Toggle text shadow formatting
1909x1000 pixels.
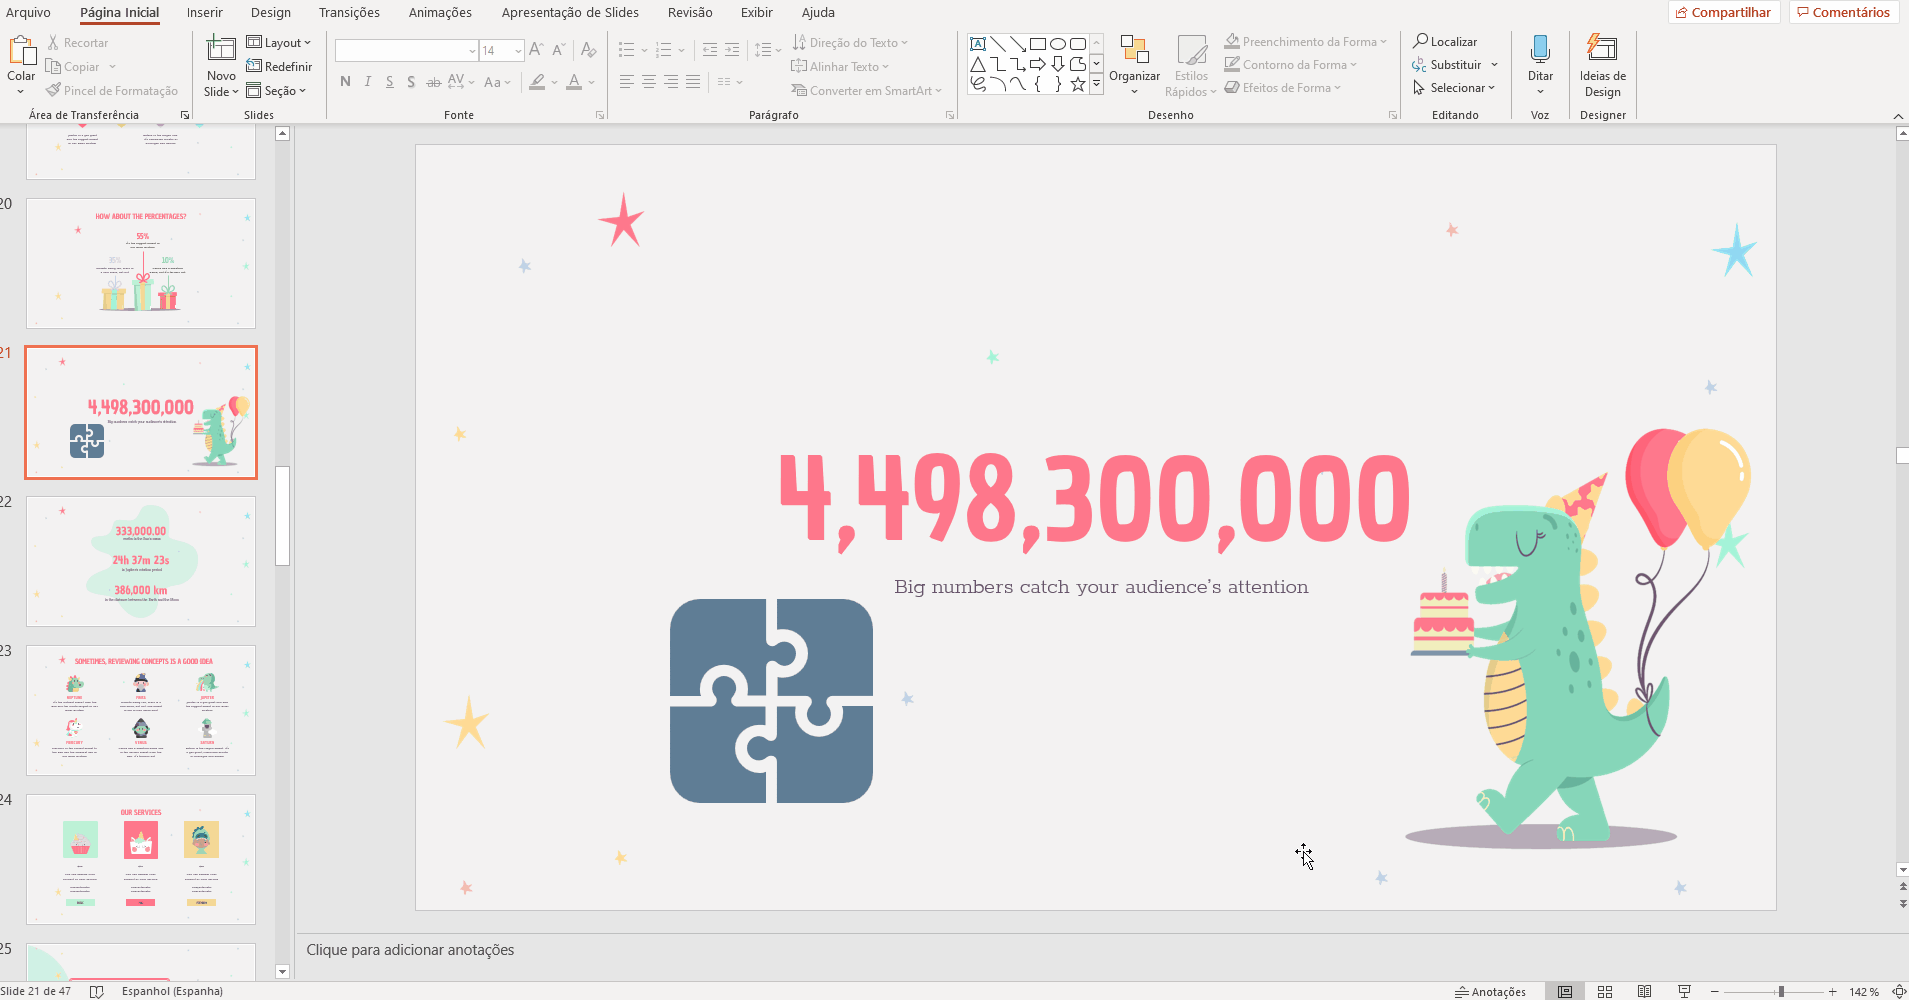[x=411, y=82]
